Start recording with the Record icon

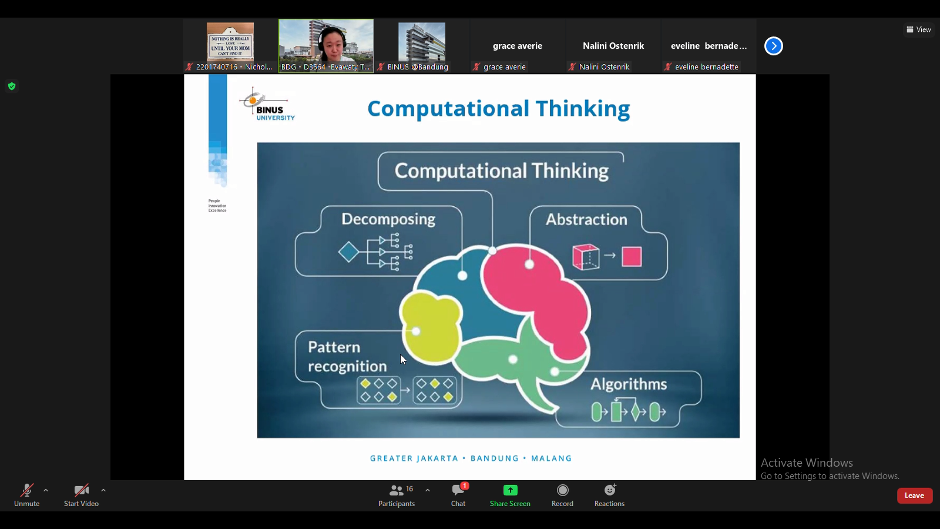tap(562, 491)
